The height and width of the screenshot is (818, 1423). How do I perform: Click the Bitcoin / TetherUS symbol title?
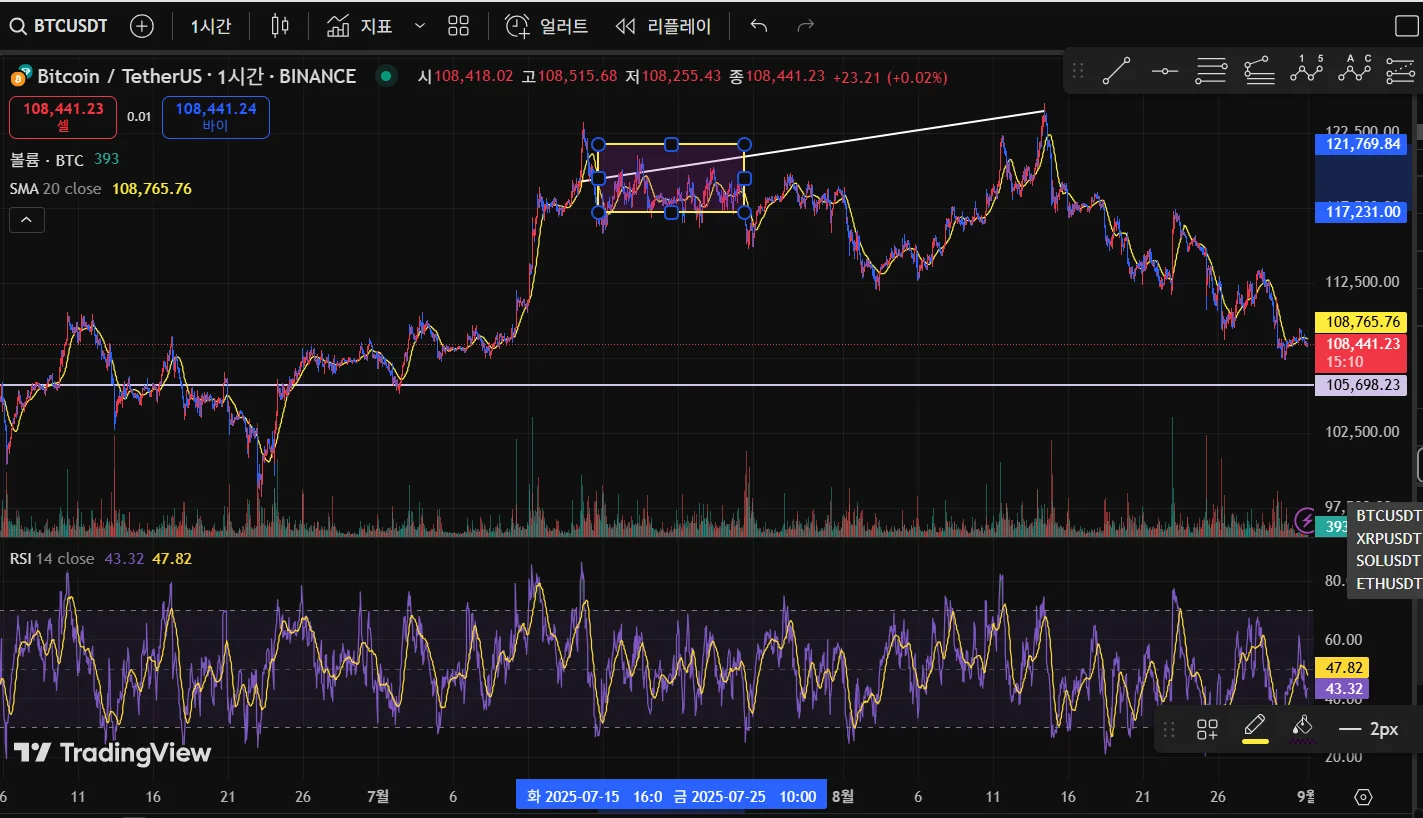click(197, 76)
